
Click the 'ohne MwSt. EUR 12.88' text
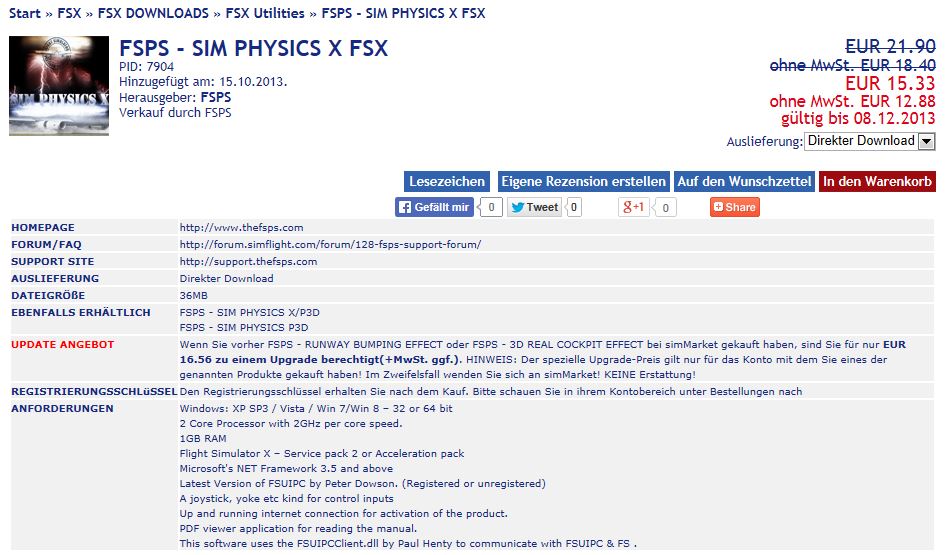852,101
